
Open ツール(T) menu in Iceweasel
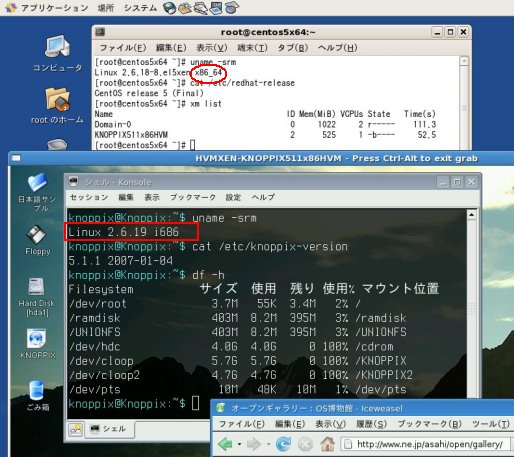pyautogui.click(x=491, y=424)
